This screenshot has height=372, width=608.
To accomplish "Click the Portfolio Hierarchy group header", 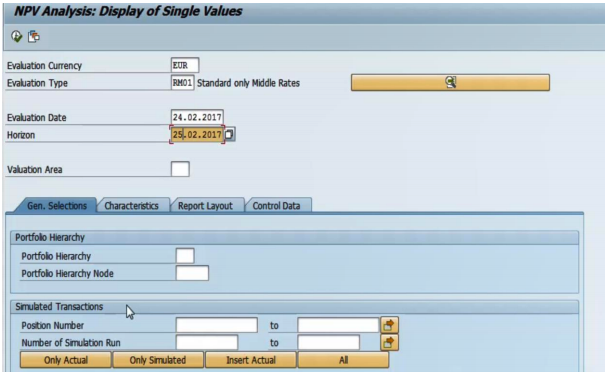I will point(50,237).
